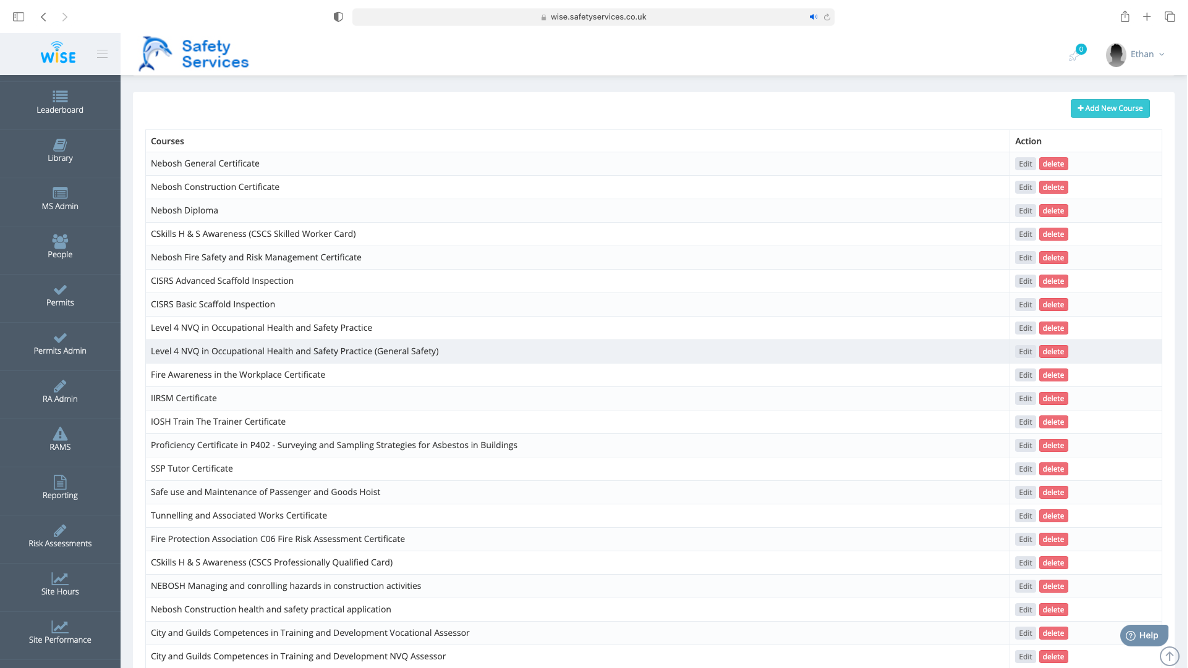
Task: Open Permits Admin in the sidebar
Action: 60,344
